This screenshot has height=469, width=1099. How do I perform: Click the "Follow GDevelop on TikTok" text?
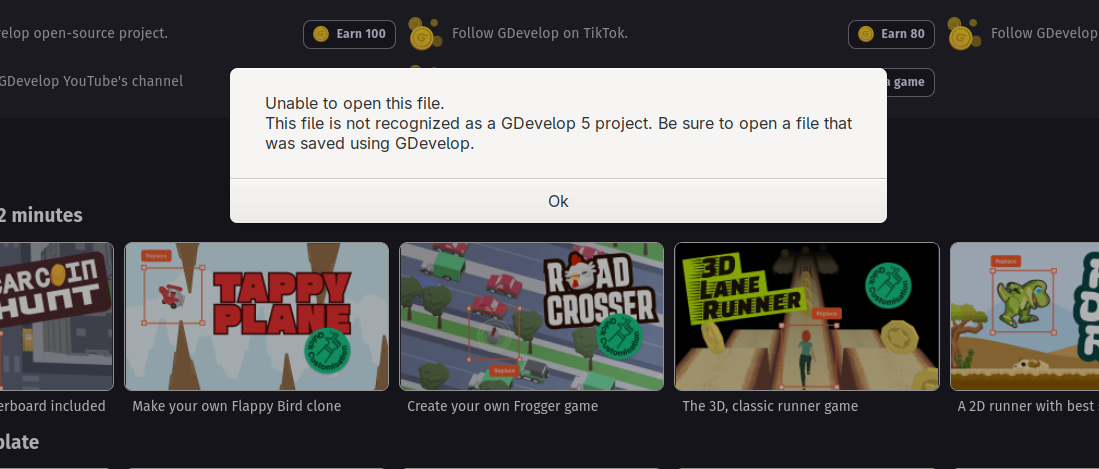[540, 33]
